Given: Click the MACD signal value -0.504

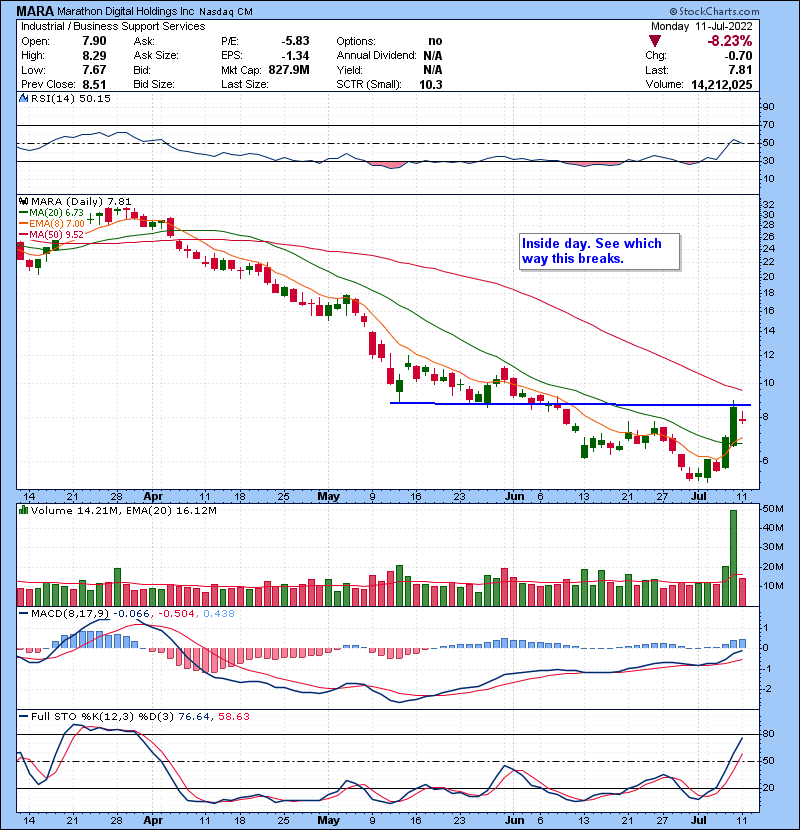Looking at the screenshot, I should [176, 614].
